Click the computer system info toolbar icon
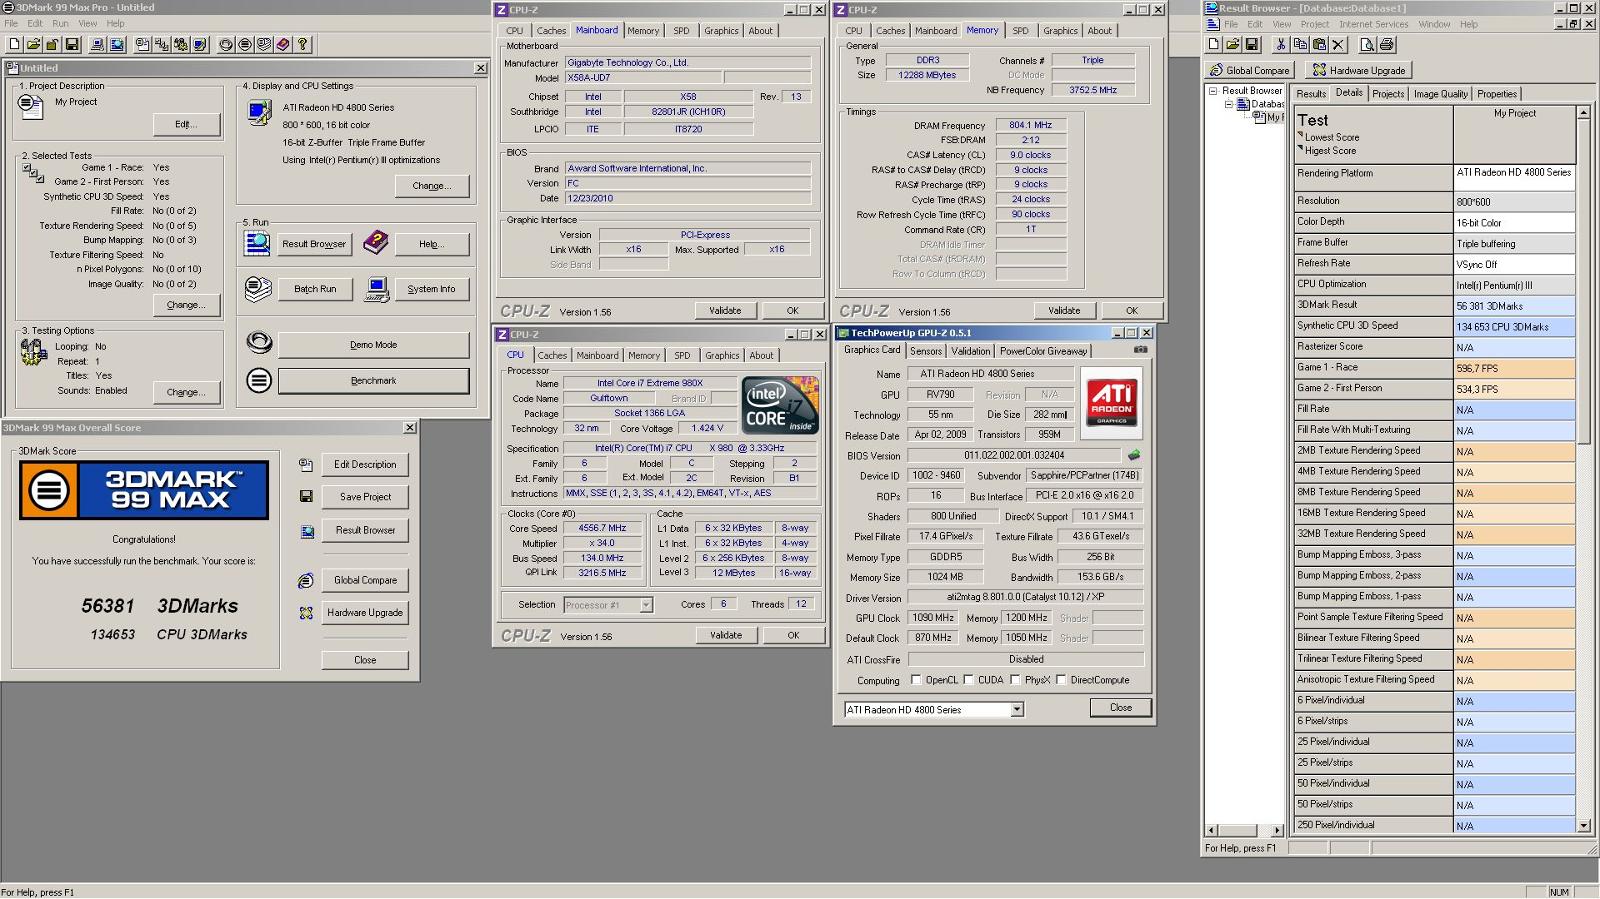 click(97, 44)
